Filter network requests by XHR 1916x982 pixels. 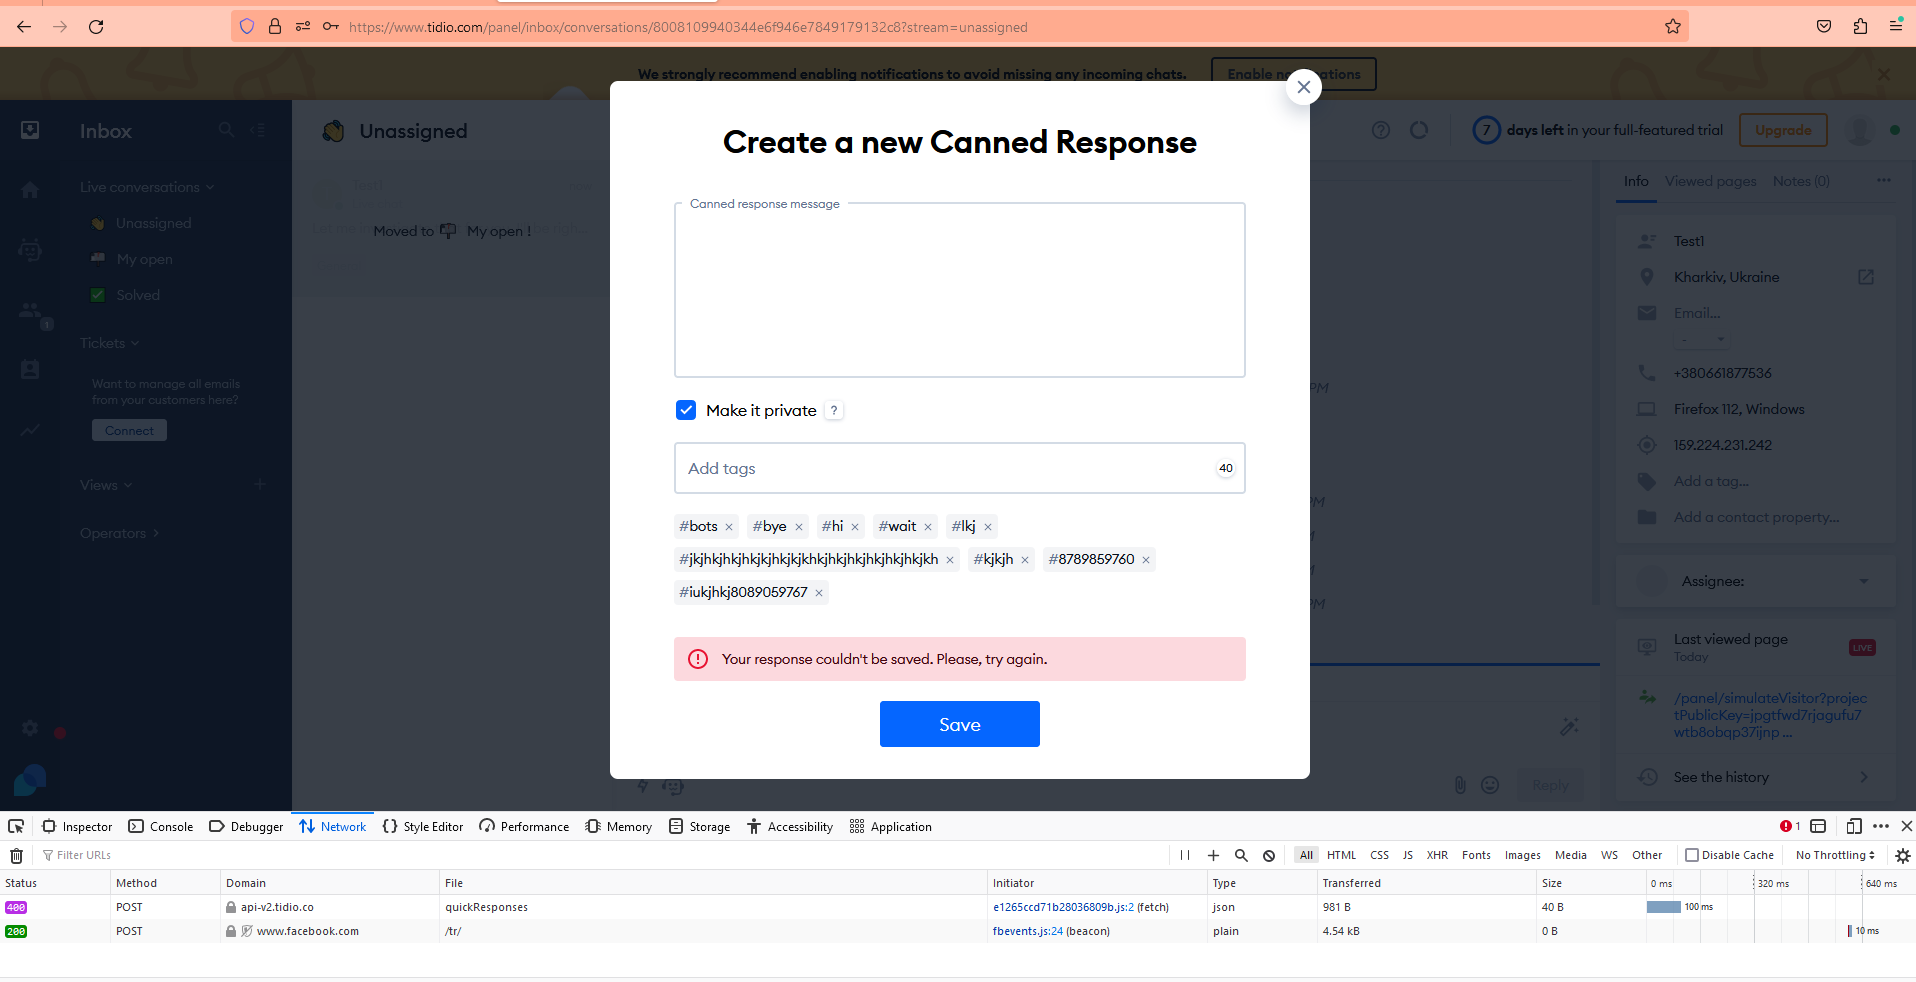[x=1437, y=855]
